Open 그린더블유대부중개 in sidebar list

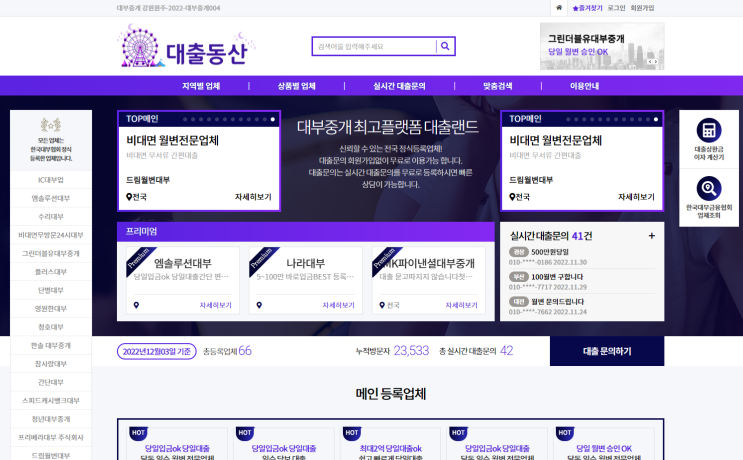click(51, 253)
